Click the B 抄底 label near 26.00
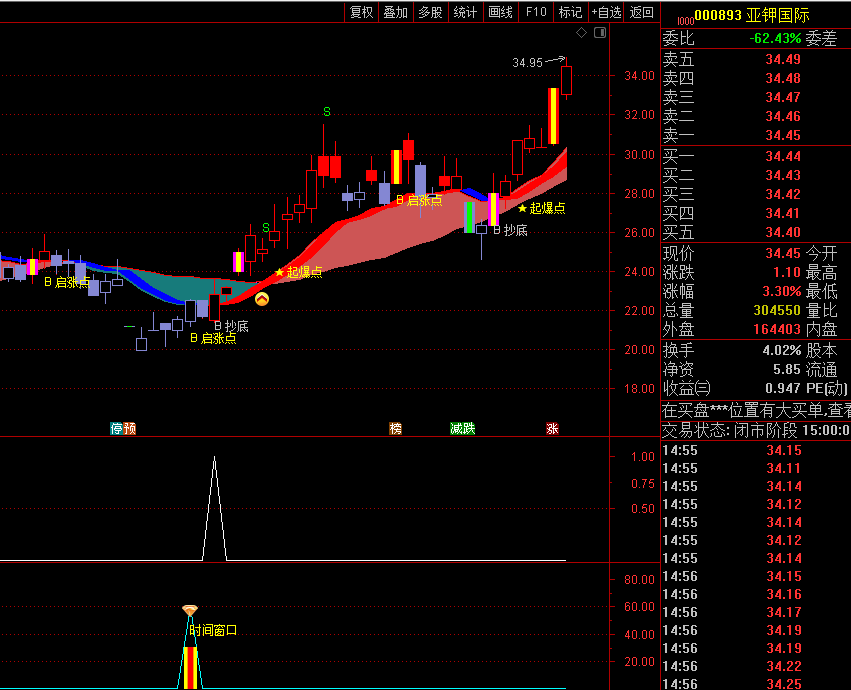 (x=510, y=231)
